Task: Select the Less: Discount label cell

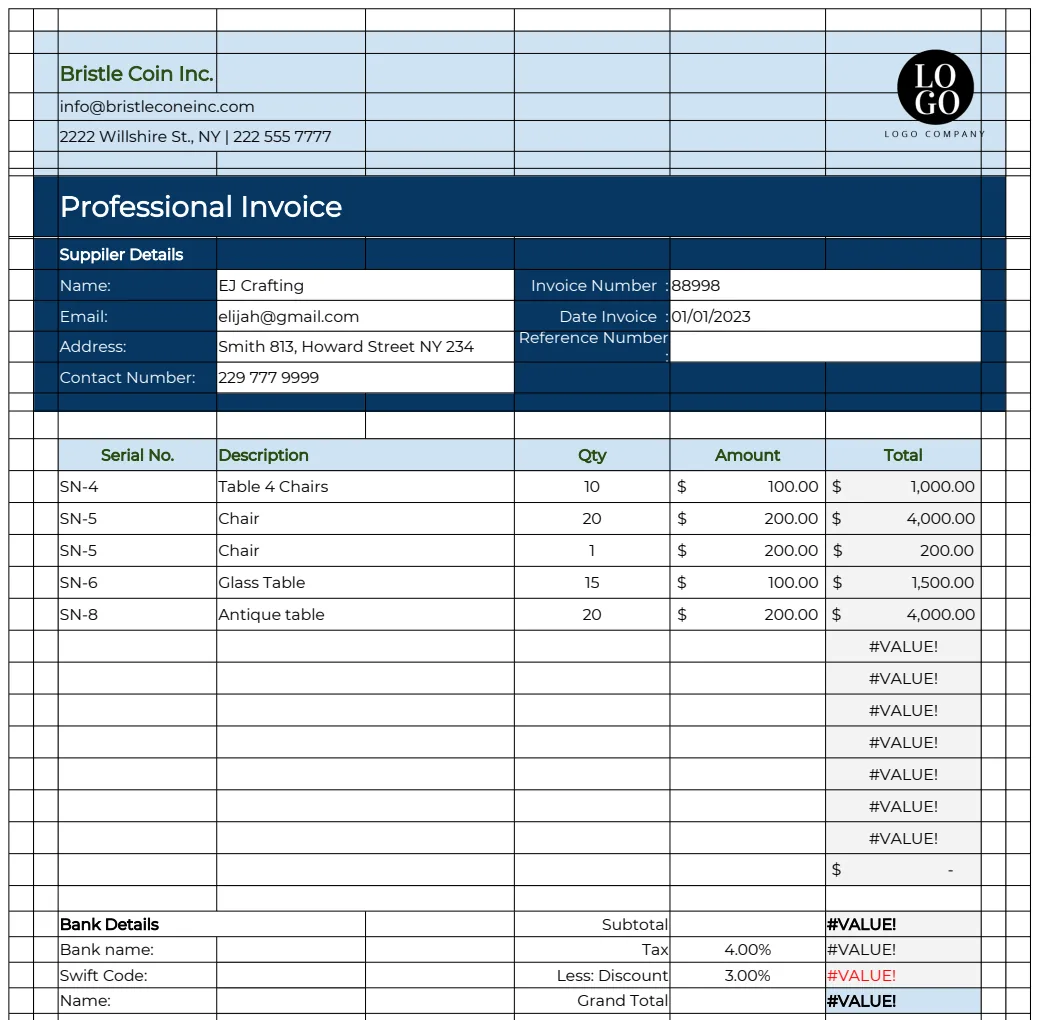Action: (x=592, y=976)
